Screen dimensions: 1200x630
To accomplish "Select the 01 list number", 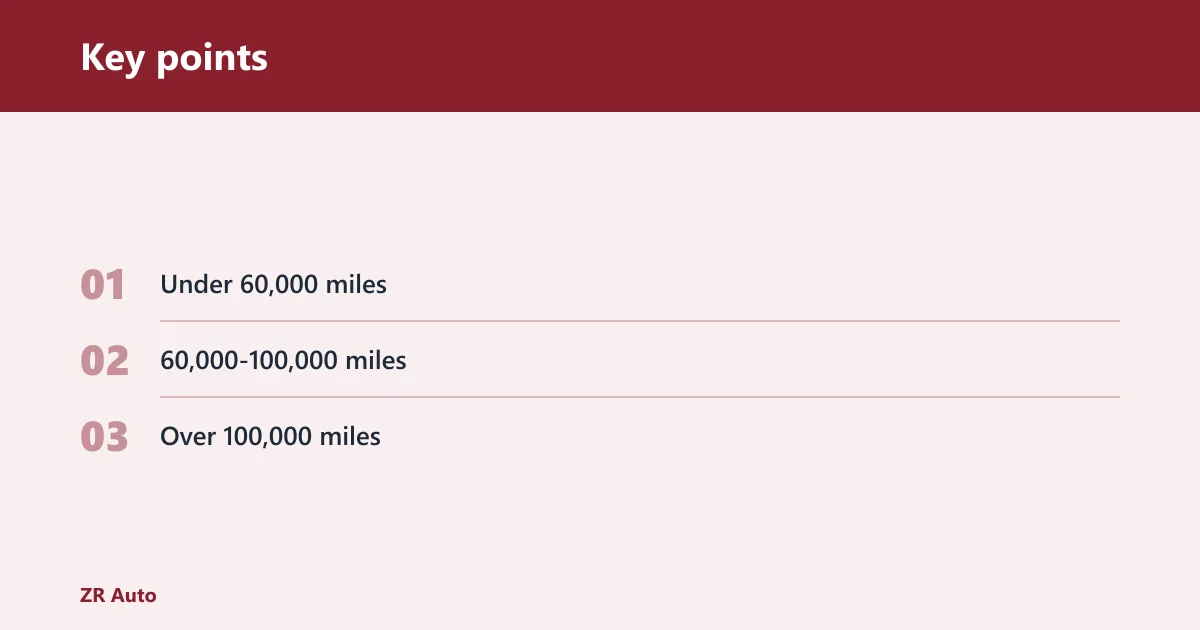I will (x=103, y=285).
